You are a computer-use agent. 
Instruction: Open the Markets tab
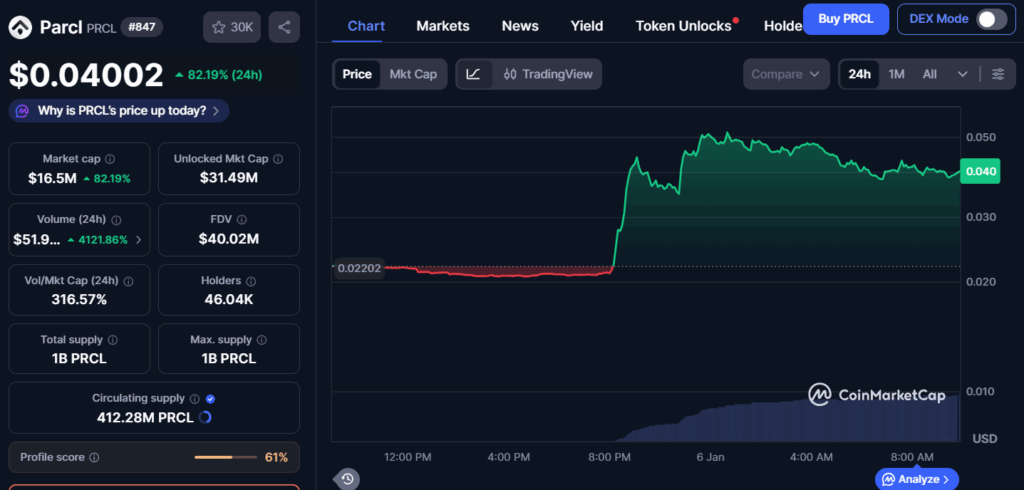tap(442, 26)
